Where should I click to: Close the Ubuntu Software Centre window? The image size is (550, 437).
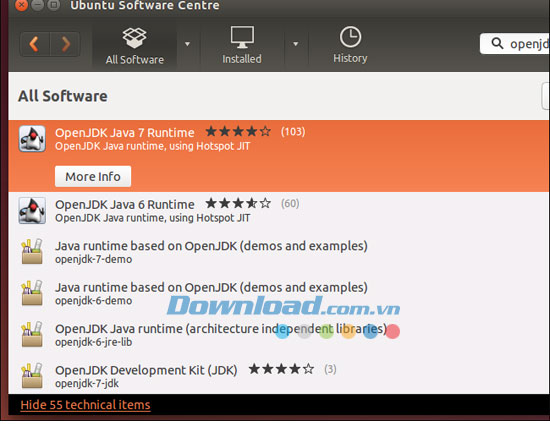(x=22, y=5)
